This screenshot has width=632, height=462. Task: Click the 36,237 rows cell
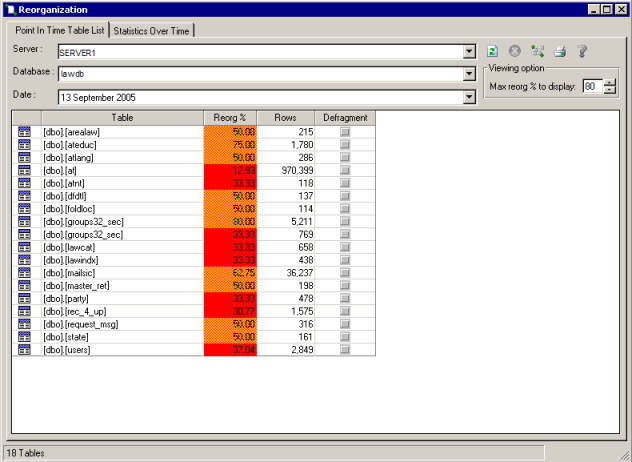coord(286,273)
